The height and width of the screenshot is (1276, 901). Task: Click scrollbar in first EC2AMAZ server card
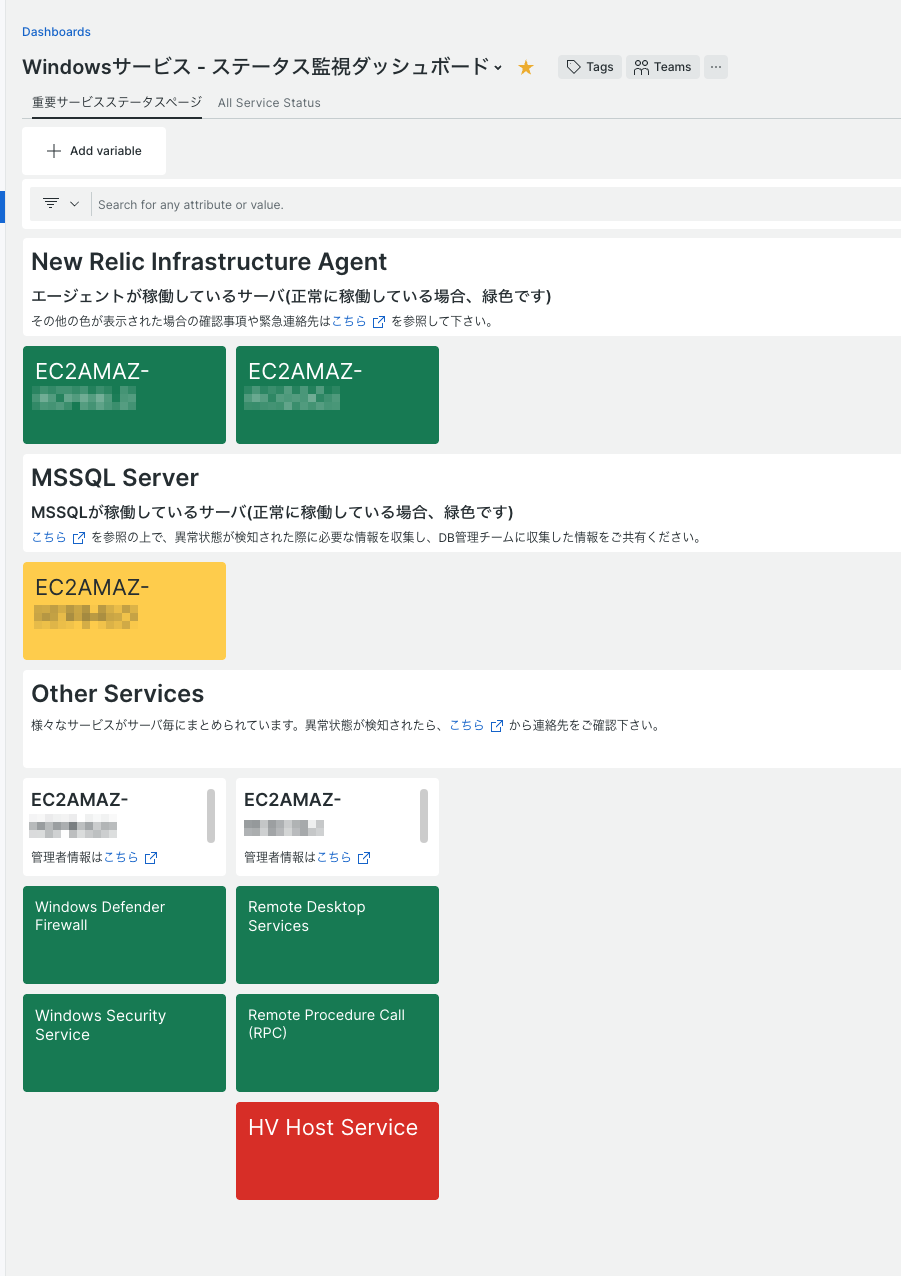coord(211,815)
